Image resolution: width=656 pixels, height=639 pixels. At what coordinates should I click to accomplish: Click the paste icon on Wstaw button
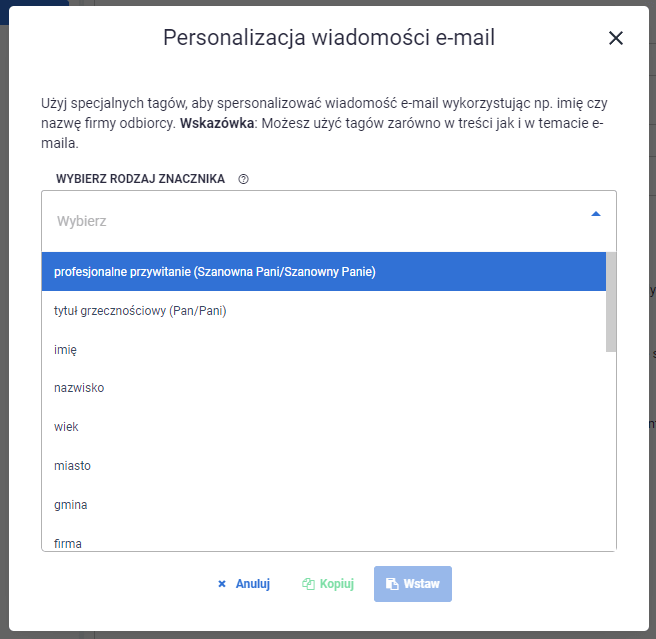[392, 584]
